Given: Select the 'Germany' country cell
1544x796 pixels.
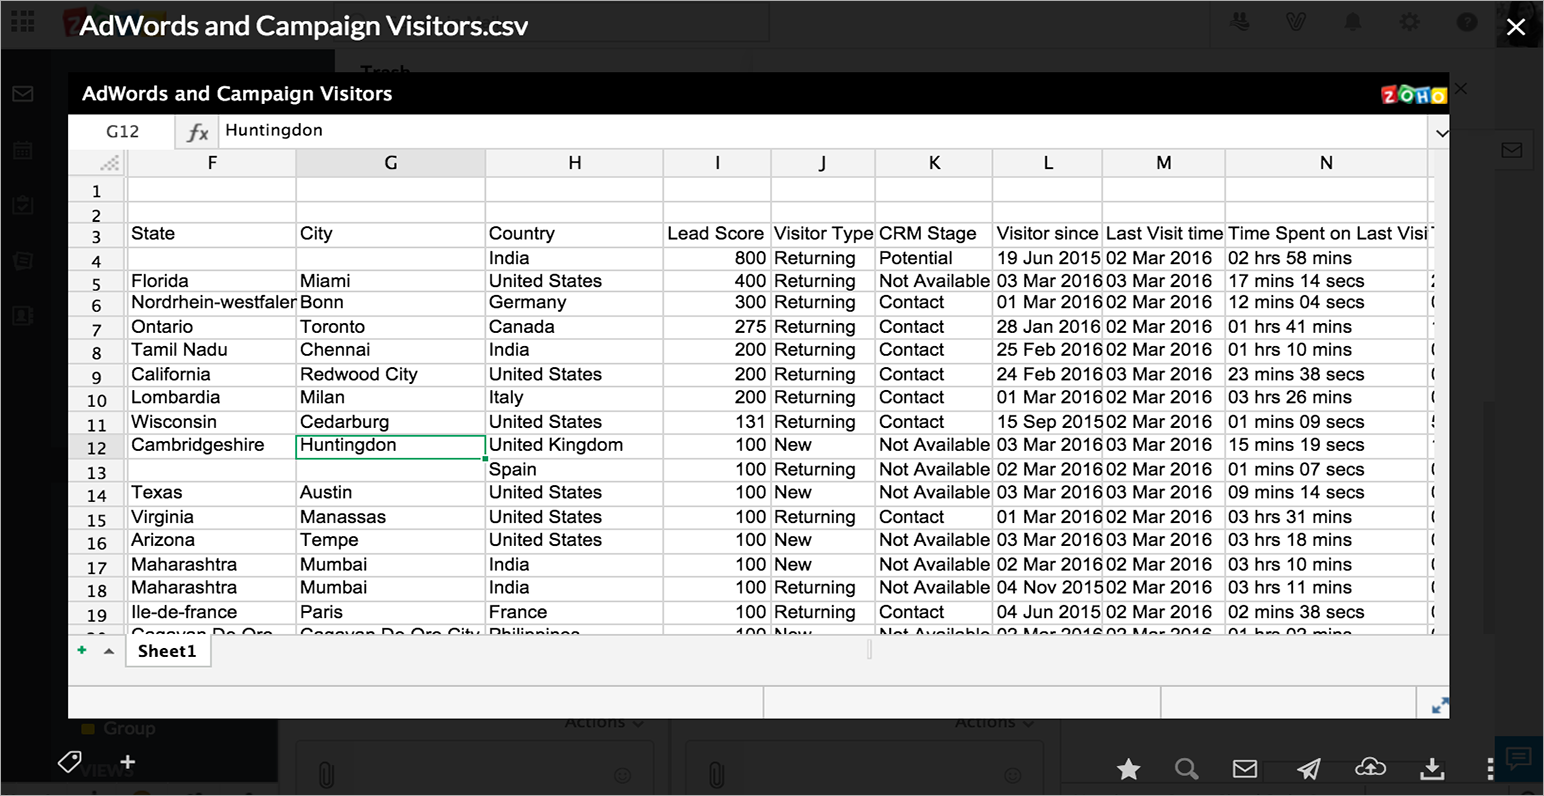Looking at the screenshot, I should tap(574, 303).
